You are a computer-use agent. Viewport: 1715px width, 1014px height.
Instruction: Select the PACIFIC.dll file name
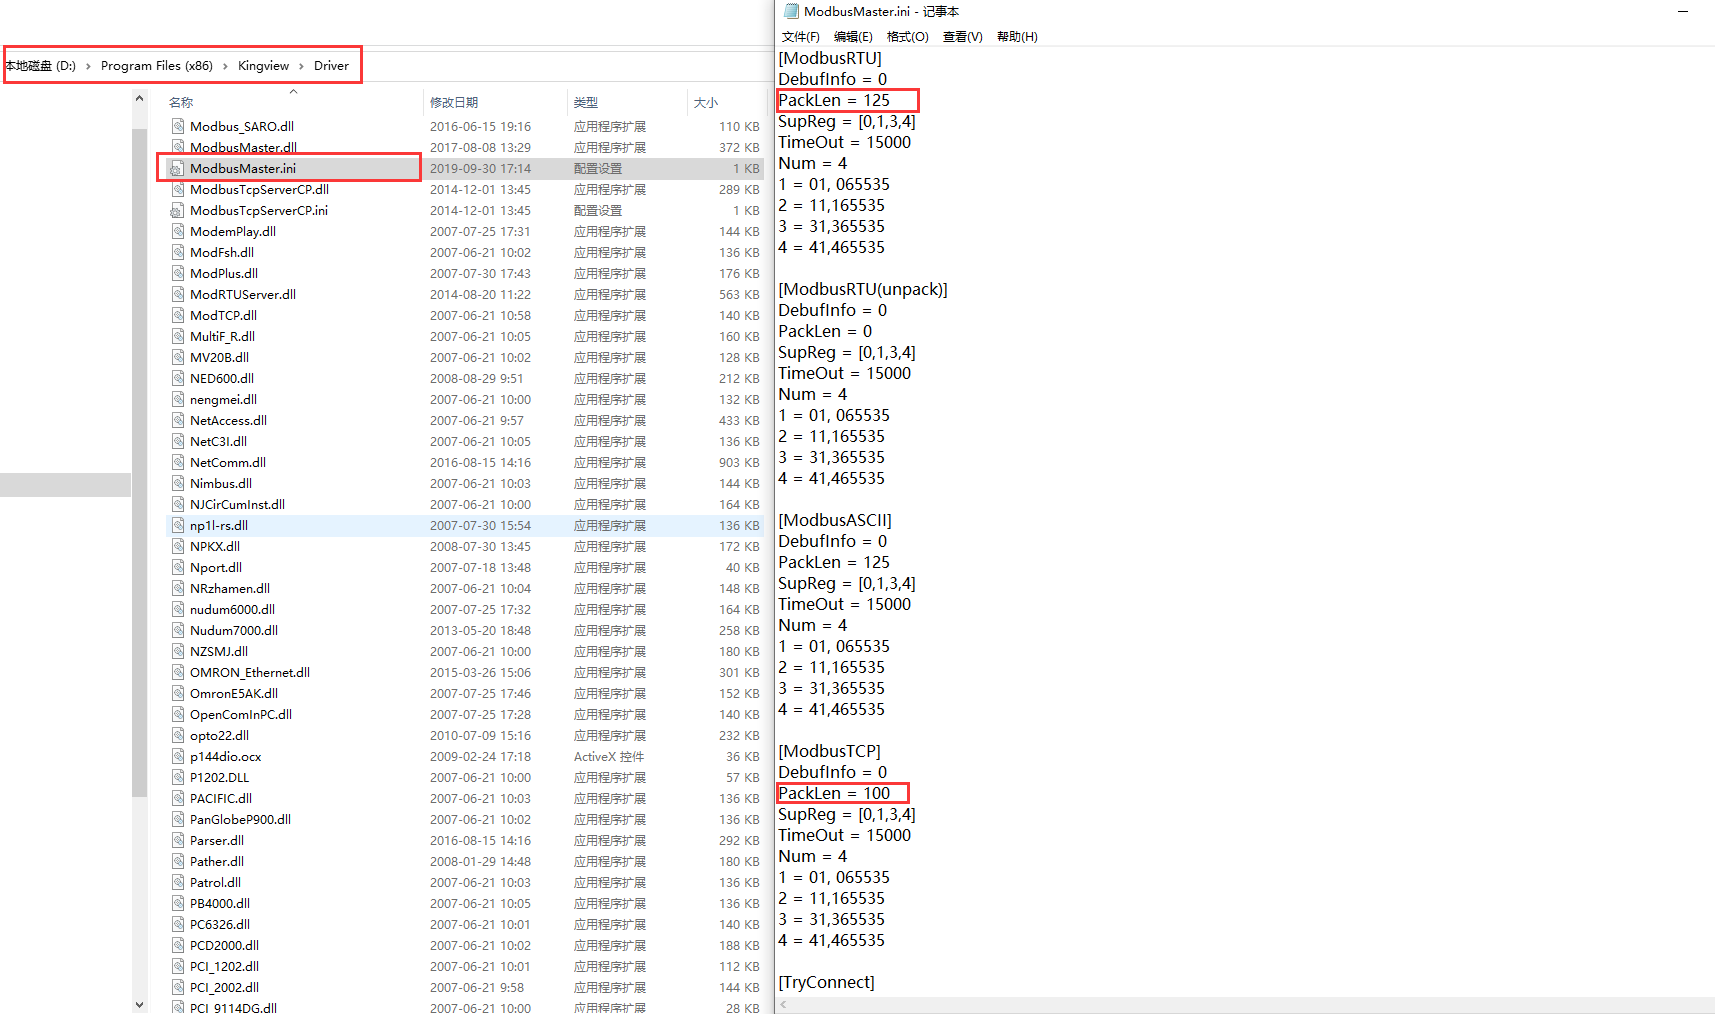[221, 798]
